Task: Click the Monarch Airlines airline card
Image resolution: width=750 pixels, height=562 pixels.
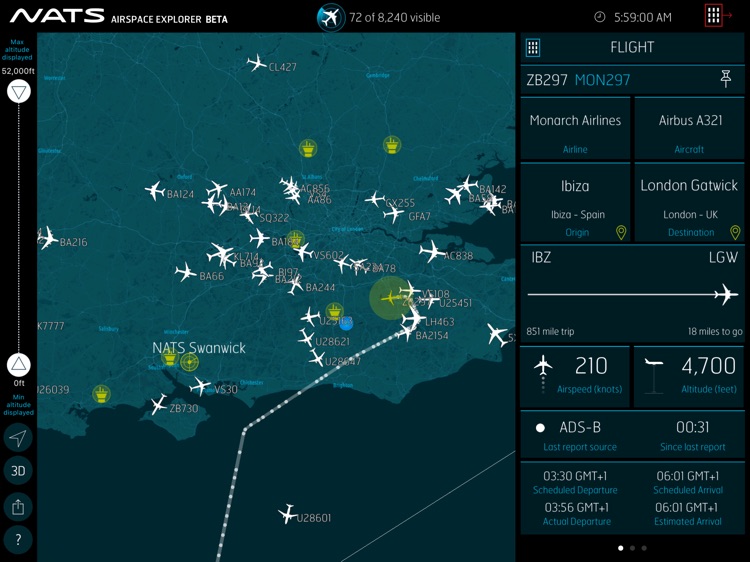Action: click(x=575, y=128)
